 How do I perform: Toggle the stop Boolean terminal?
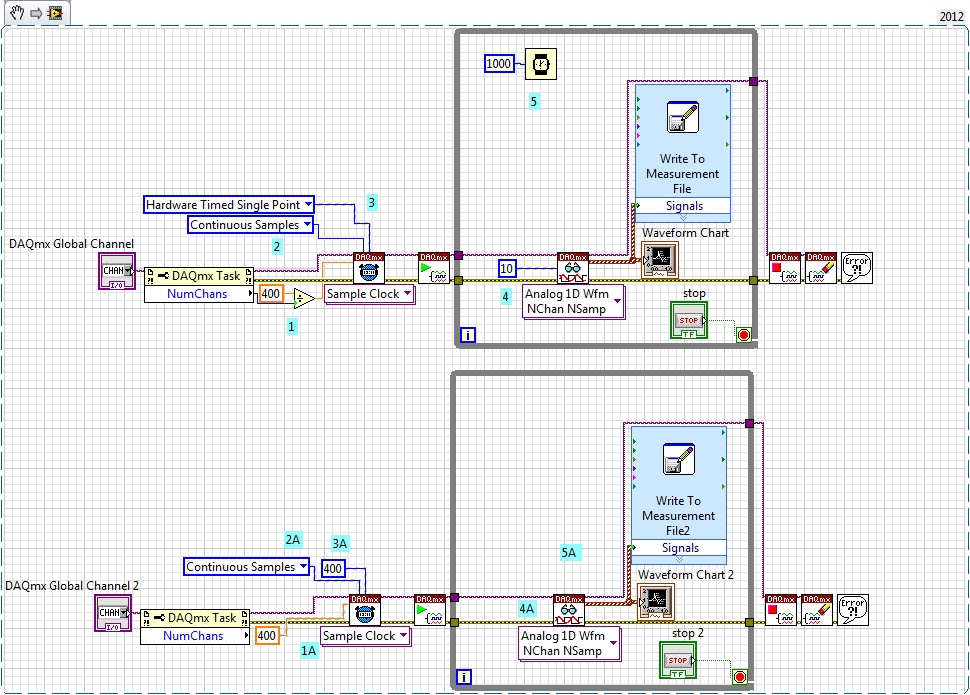pos(689,320)
